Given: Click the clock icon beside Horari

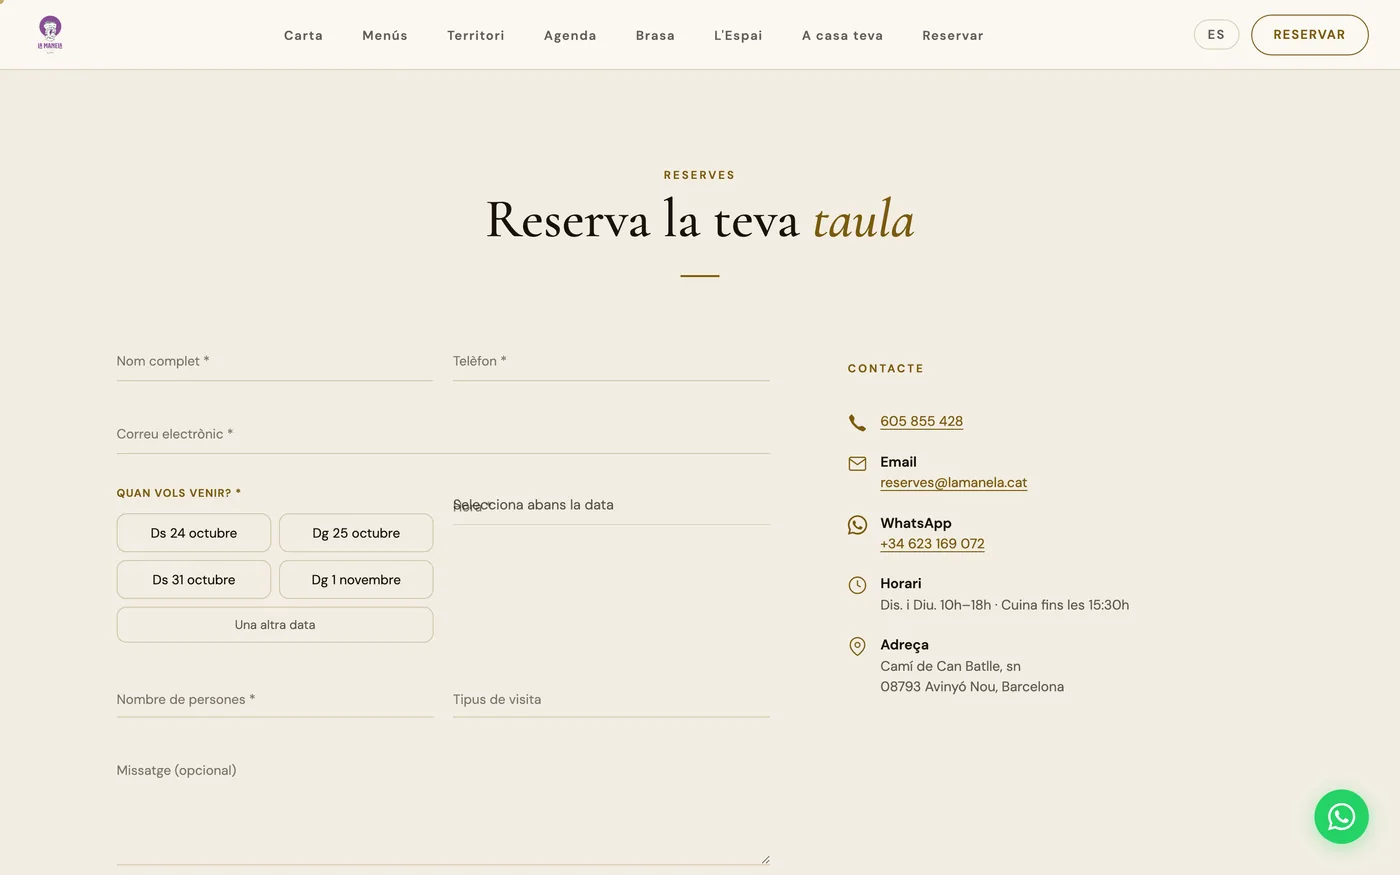Looking at the screenshot, I should [857, 585].
